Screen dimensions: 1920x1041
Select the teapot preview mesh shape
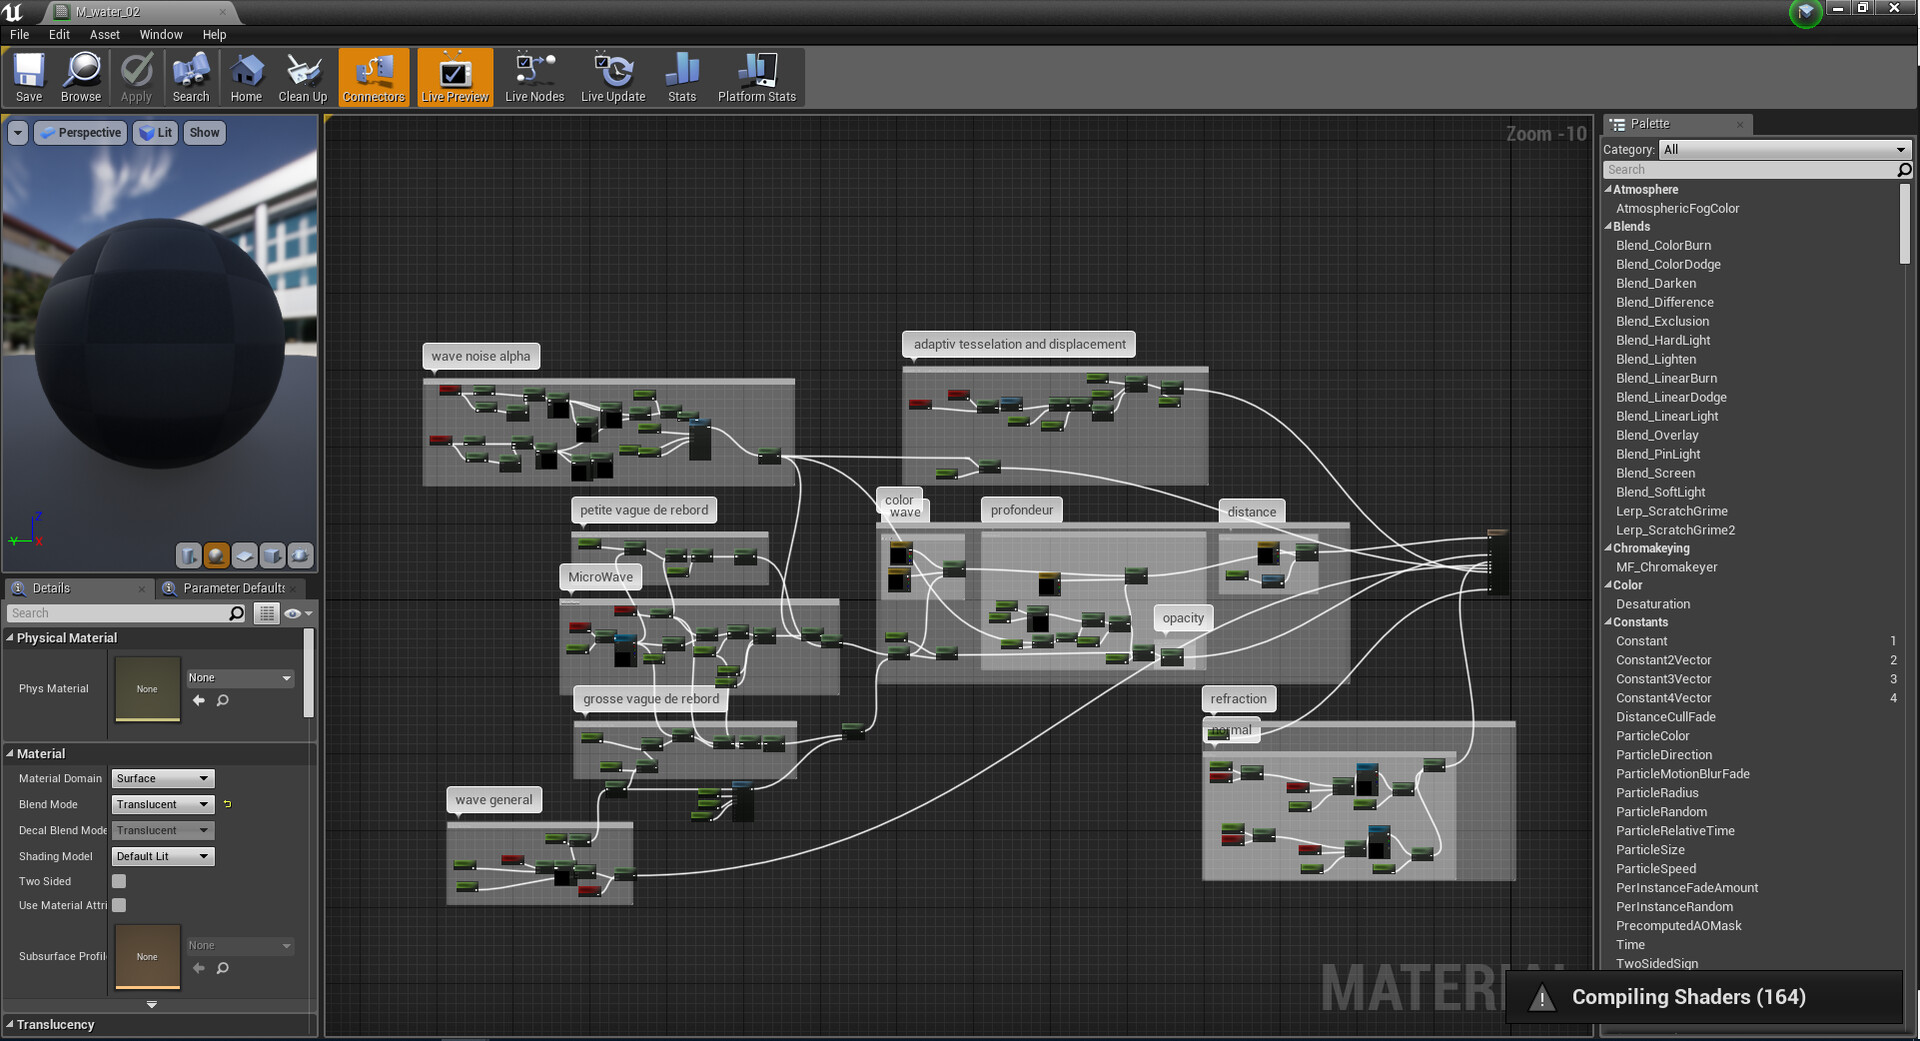(x=300, y=555)
